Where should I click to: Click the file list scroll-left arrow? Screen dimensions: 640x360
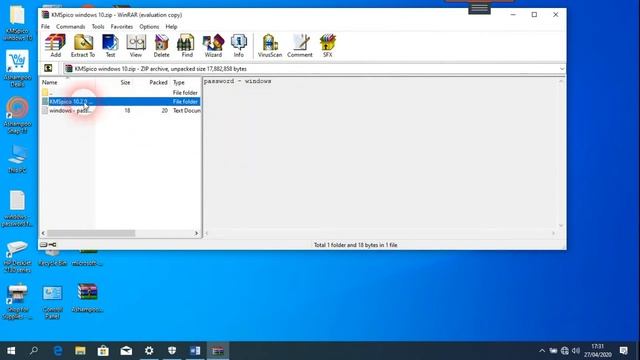click(x=43, y=233)
